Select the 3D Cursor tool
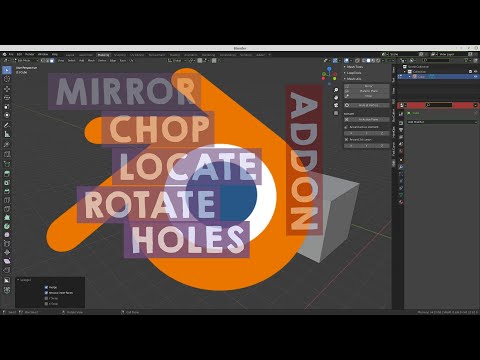480x360 pixels. (7, 79)
